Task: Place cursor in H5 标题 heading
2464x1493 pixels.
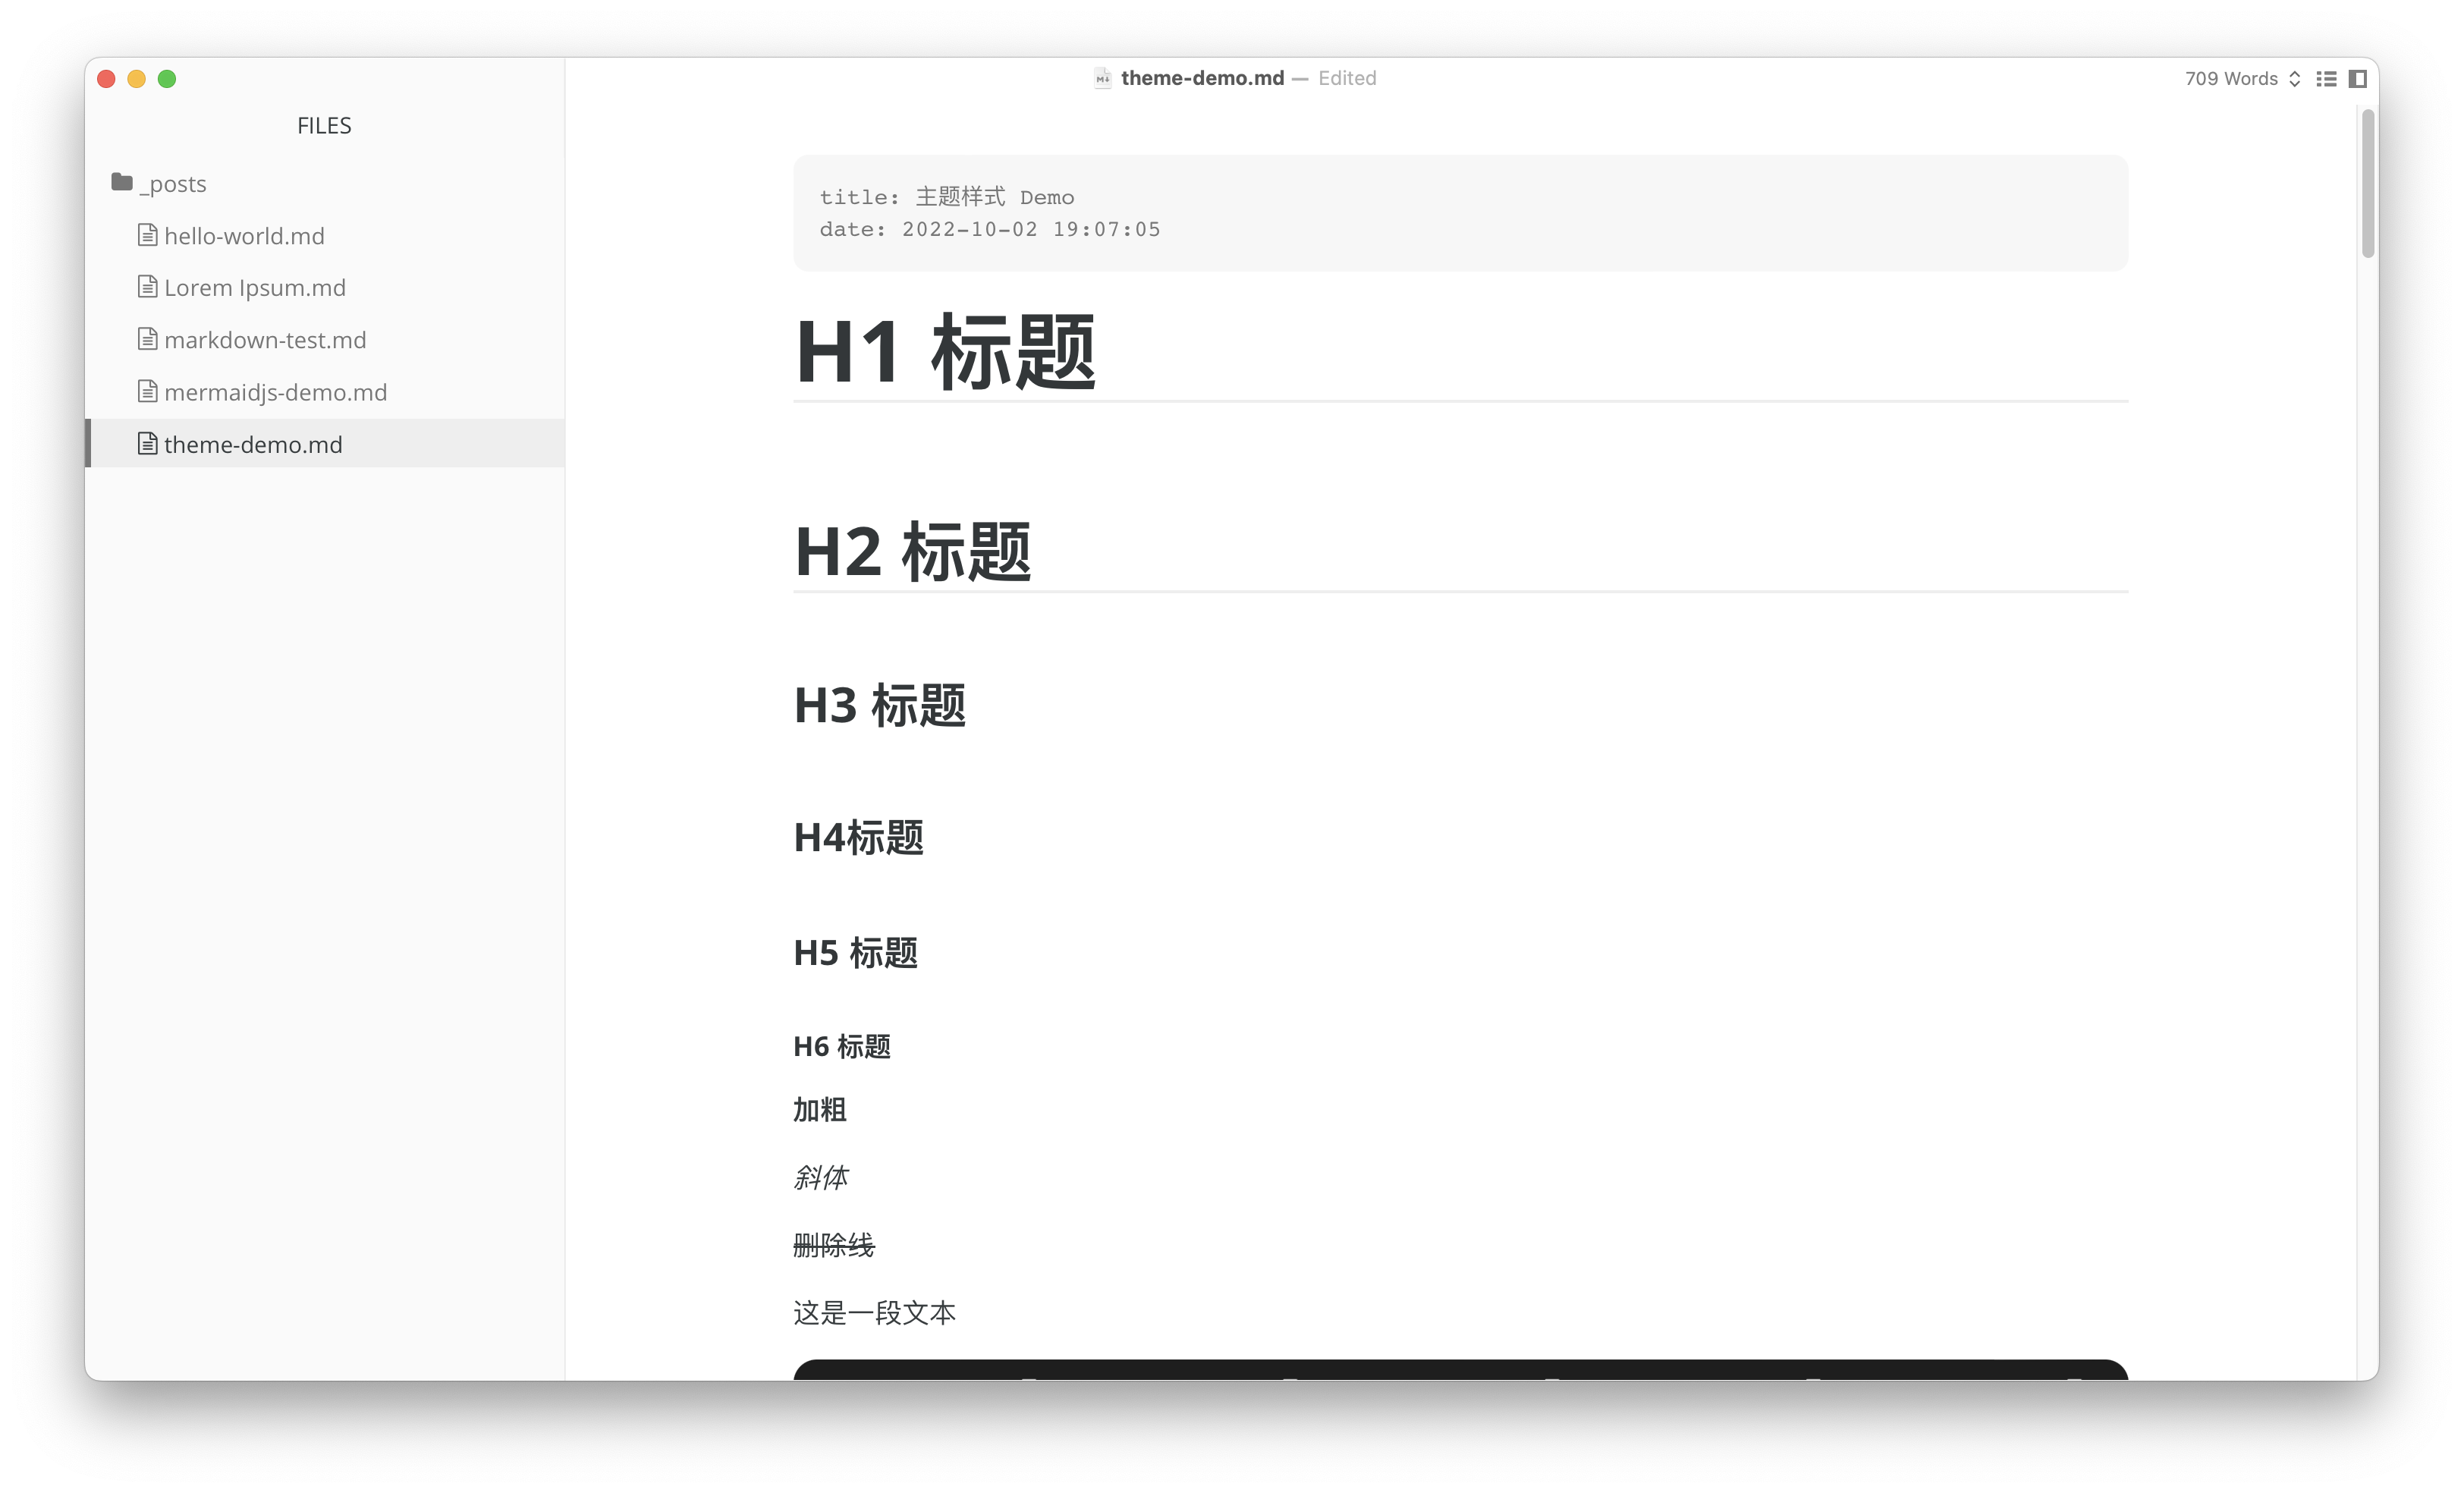Action: [855, 952]
